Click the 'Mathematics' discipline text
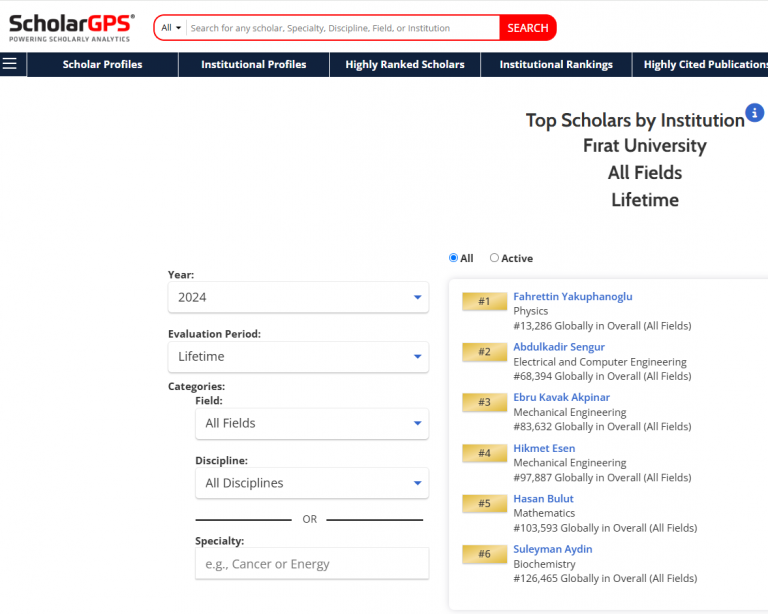The image size is (768, 614). (544, 513)
